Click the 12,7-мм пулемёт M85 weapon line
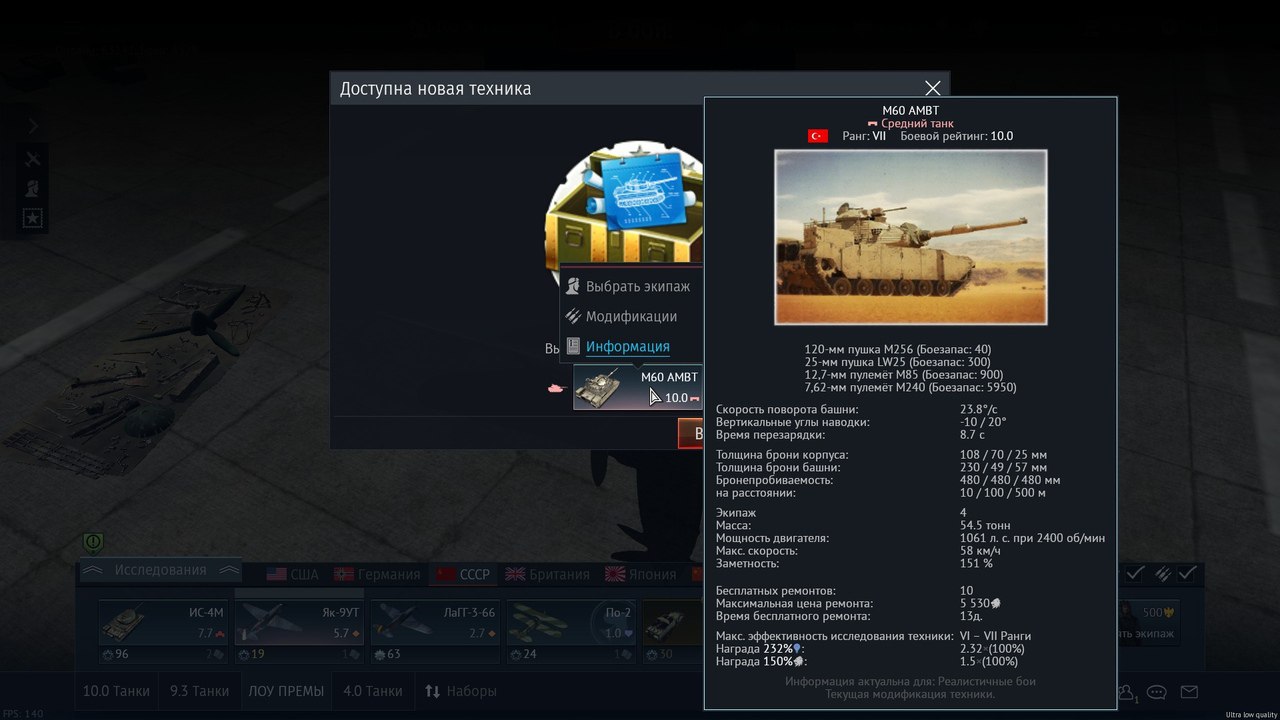Viewport: 1280px width, 720px height. (903, 375)
